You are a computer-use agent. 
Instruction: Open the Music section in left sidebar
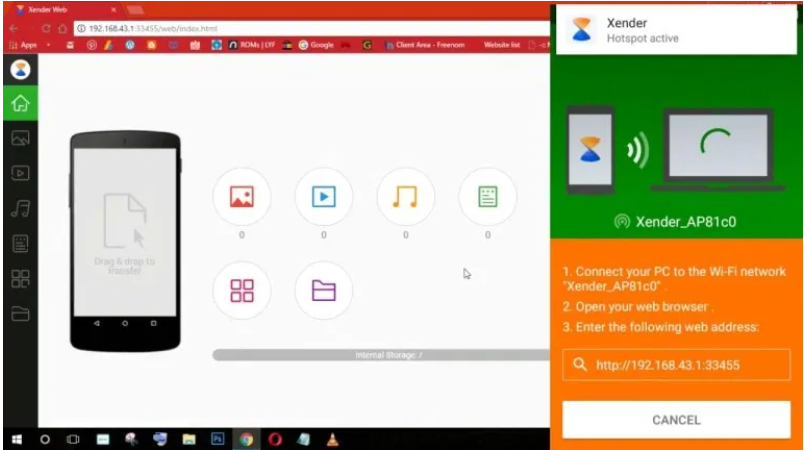[x=19, y=208]
